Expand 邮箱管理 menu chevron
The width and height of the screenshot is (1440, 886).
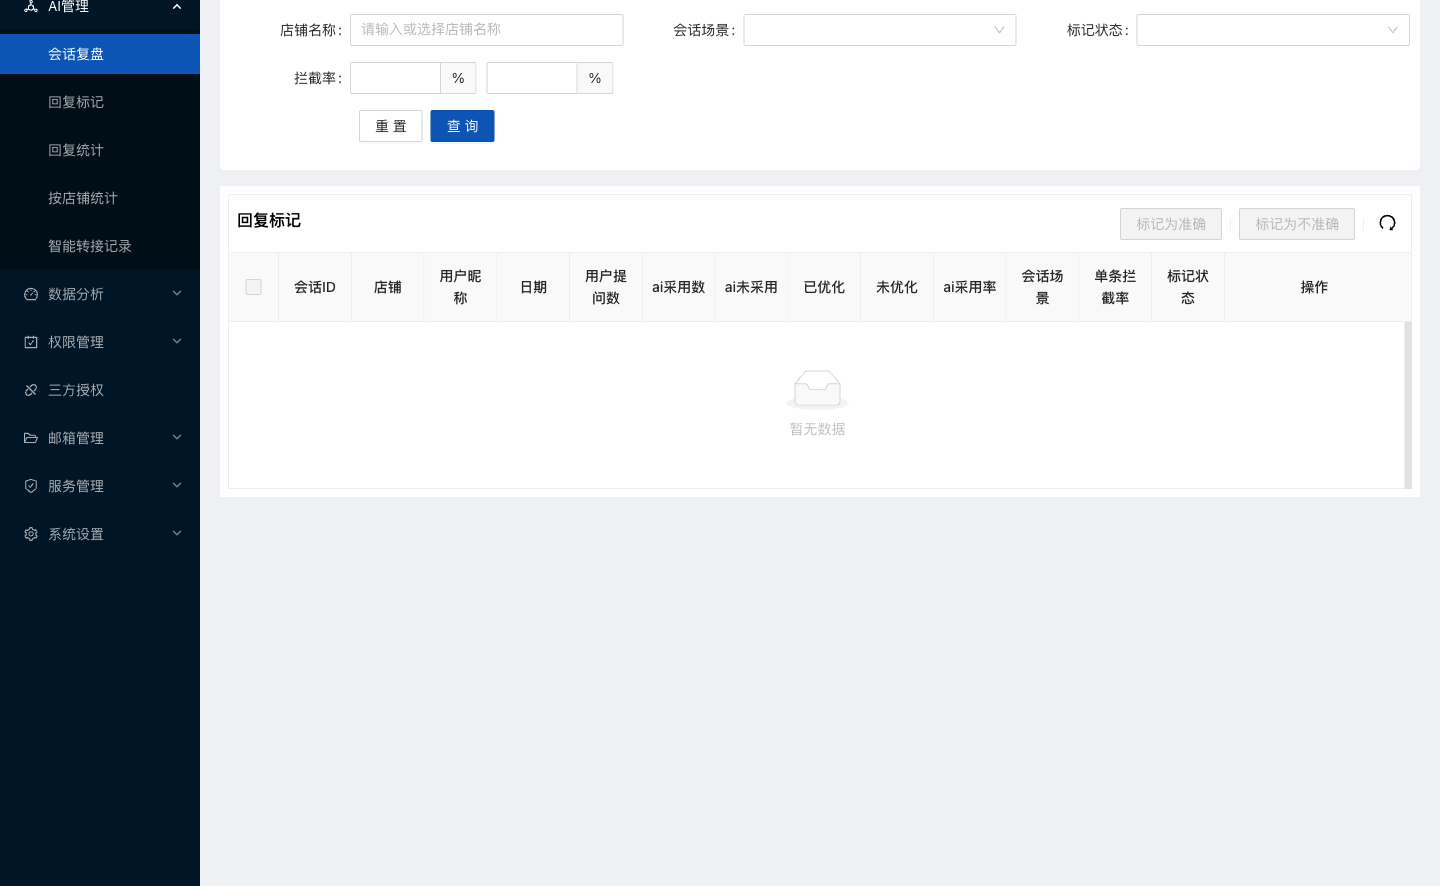pyautogui.click(x=177, y=438)
